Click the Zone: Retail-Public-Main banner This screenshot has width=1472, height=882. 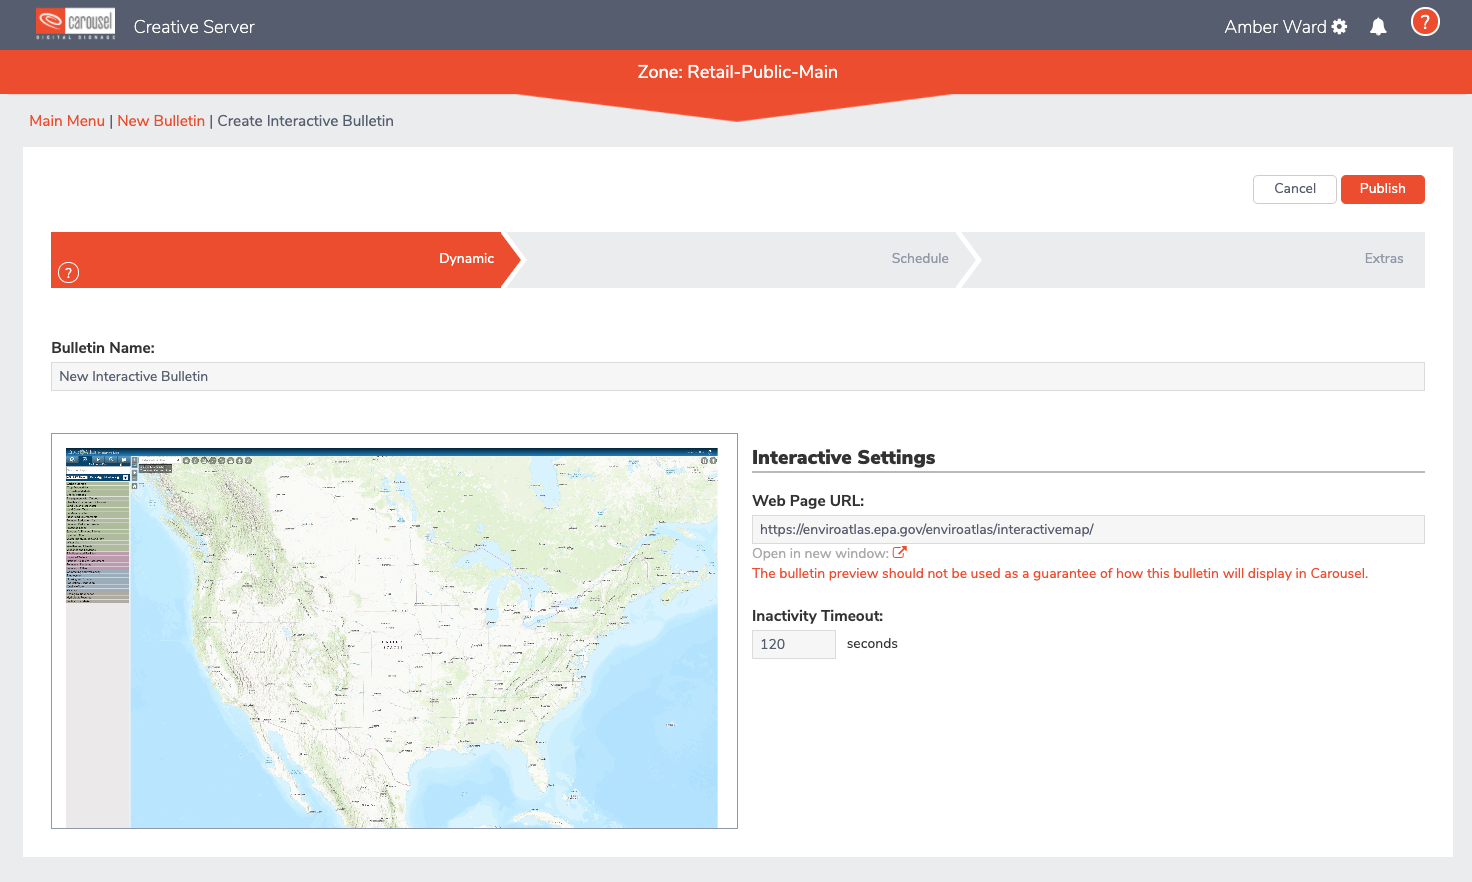[737, 72]
